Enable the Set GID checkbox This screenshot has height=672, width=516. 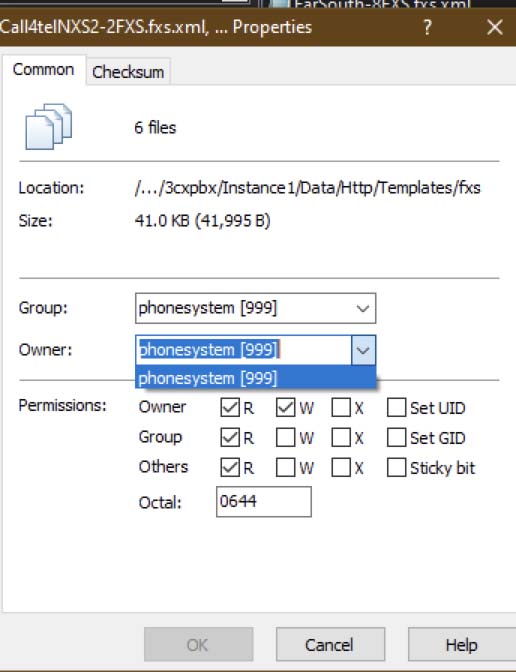pyautogui.click(x=396, y=437)
